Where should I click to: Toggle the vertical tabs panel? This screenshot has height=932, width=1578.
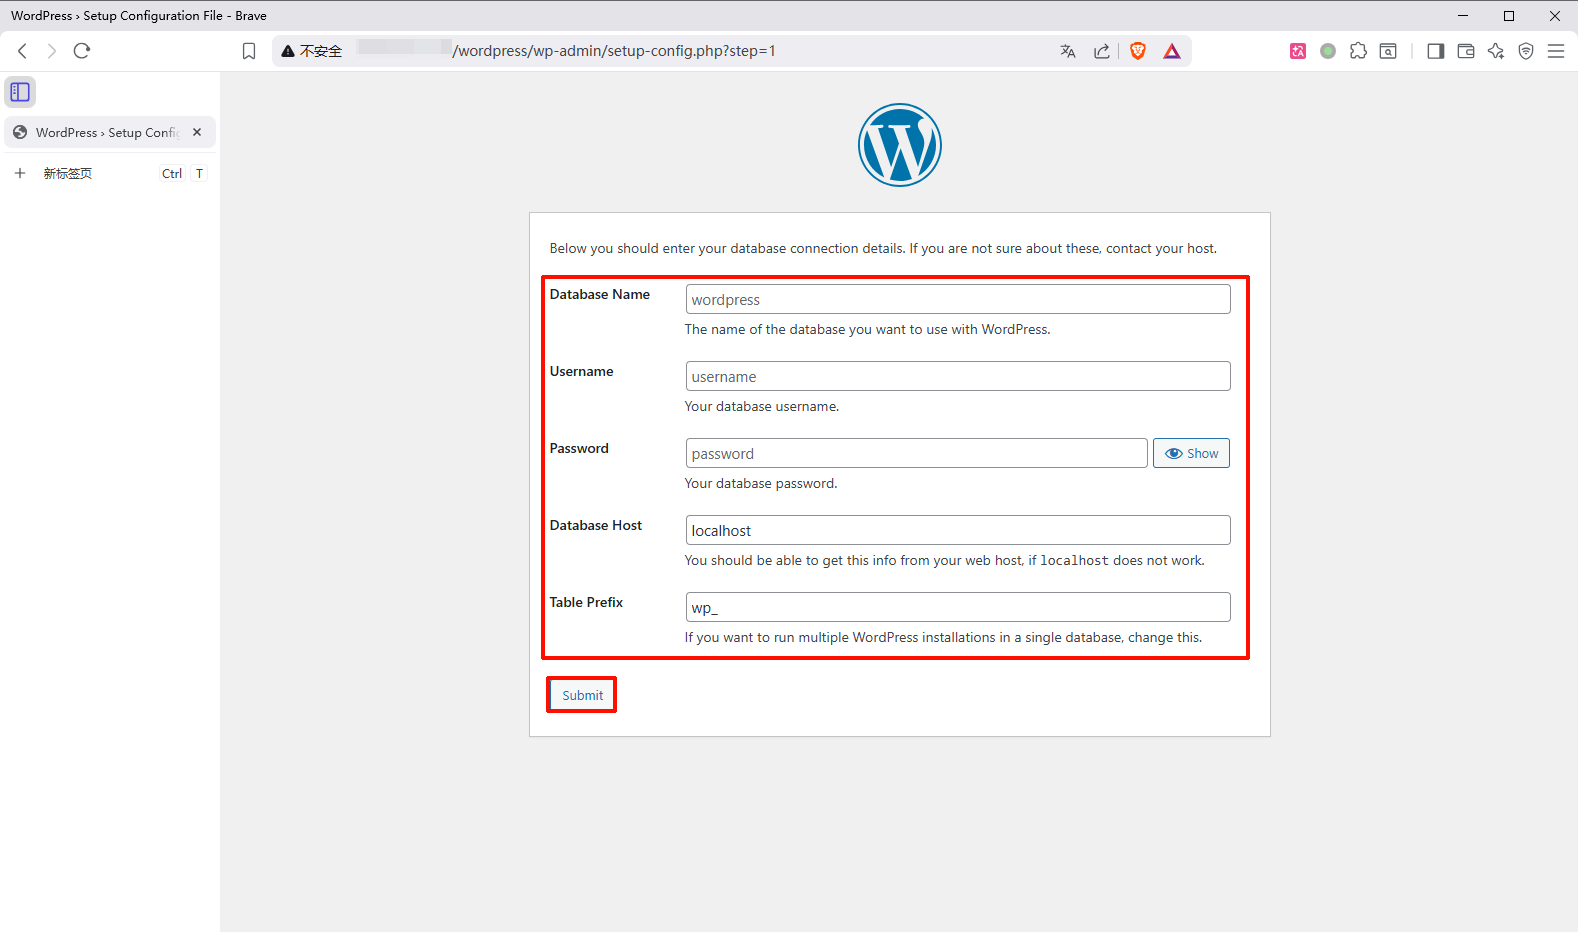[x=20, y=92]
